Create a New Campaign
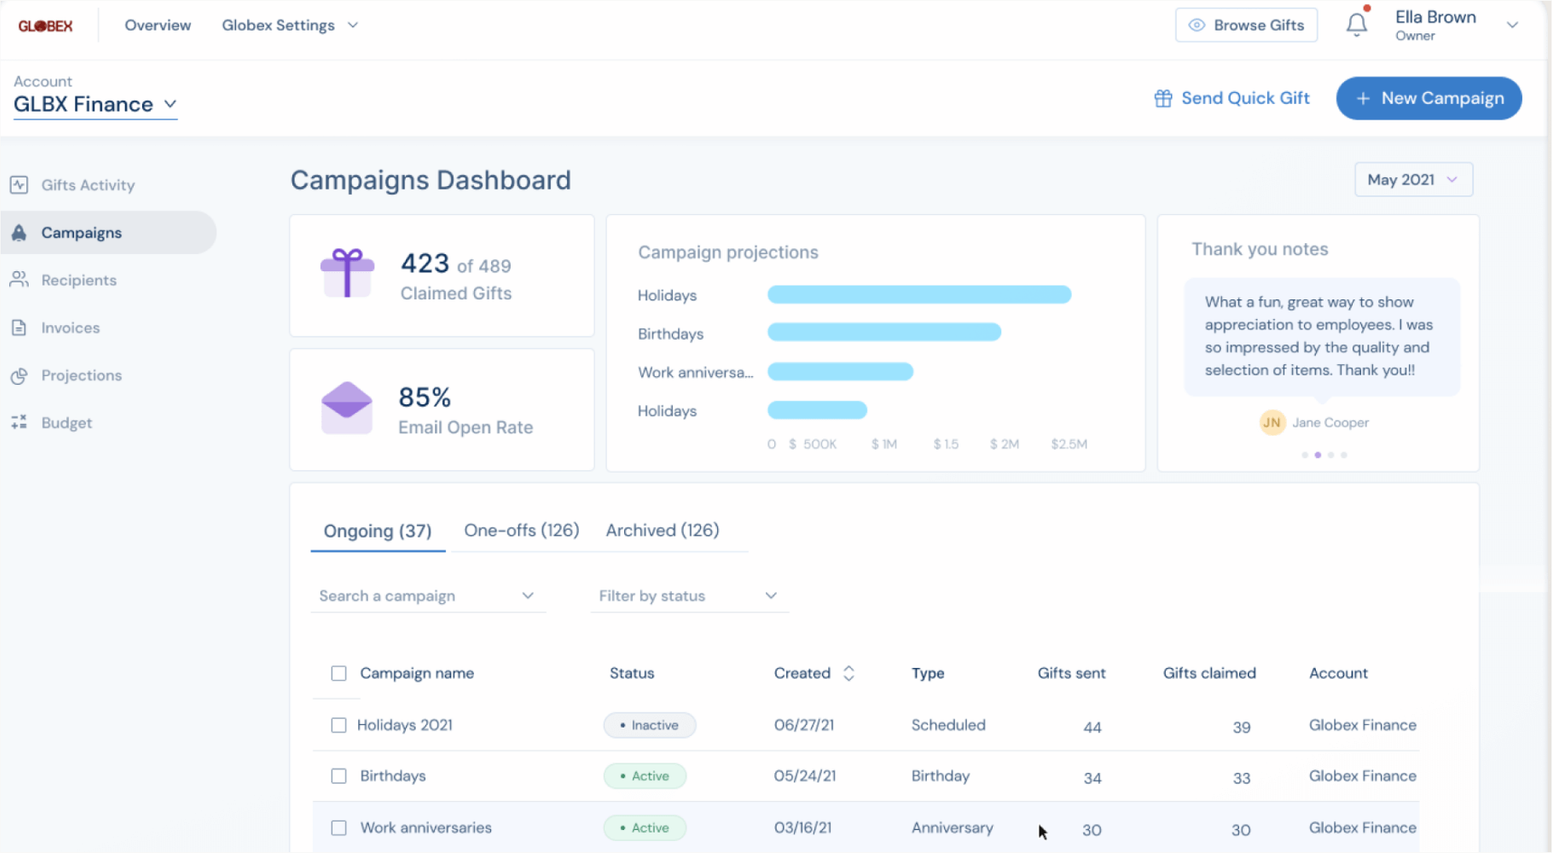1552x853 pixels. (1429, 98)
